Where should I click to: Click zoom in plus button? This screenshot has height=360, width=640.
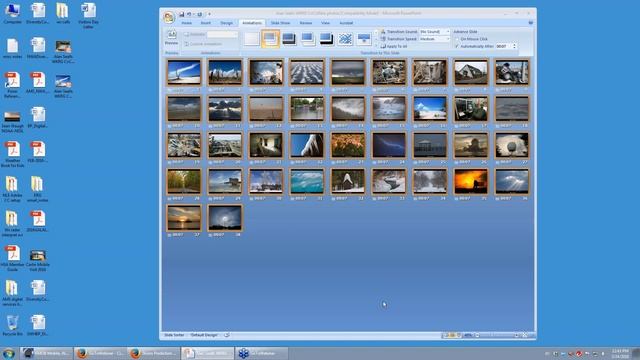pyautogui.click(x=516, y=335)
